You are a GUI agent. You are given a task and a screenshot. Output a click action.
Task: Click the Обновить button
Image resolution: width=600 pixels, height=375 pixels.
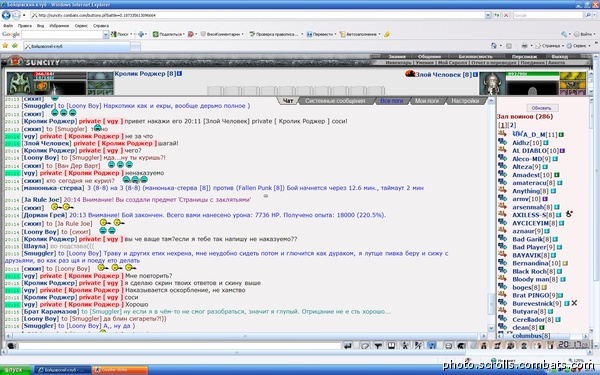pos(542,108)
